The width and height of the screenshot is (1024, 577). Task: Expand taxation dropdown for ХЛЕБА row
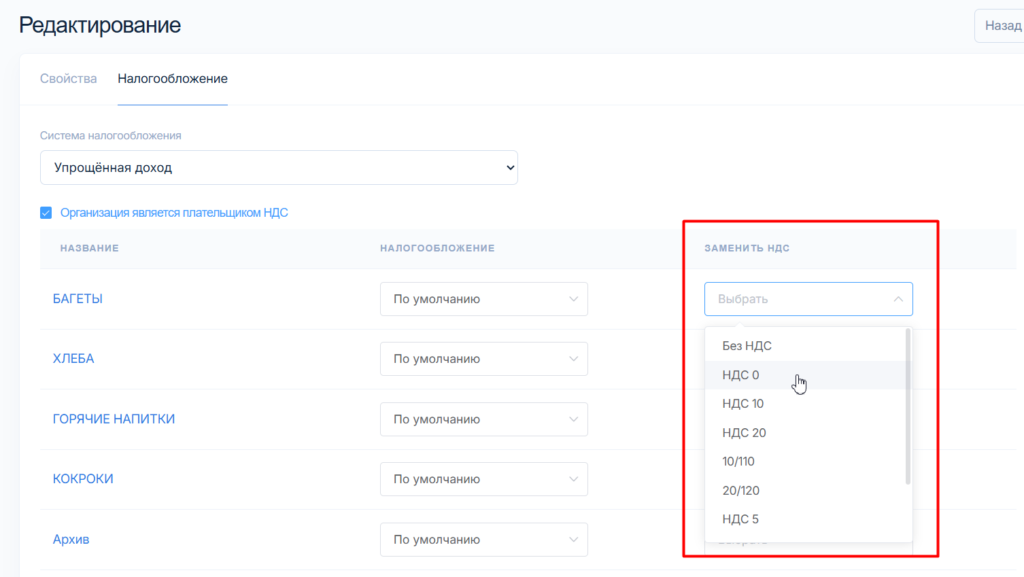click(483, 359)
